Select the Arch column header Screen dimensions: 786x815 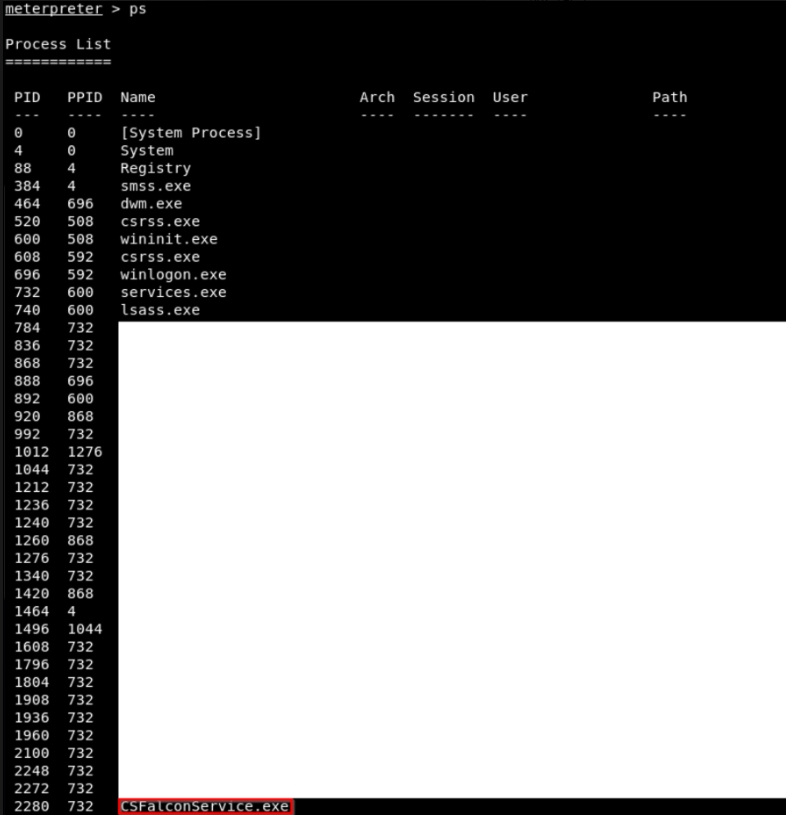pos(377,97)
